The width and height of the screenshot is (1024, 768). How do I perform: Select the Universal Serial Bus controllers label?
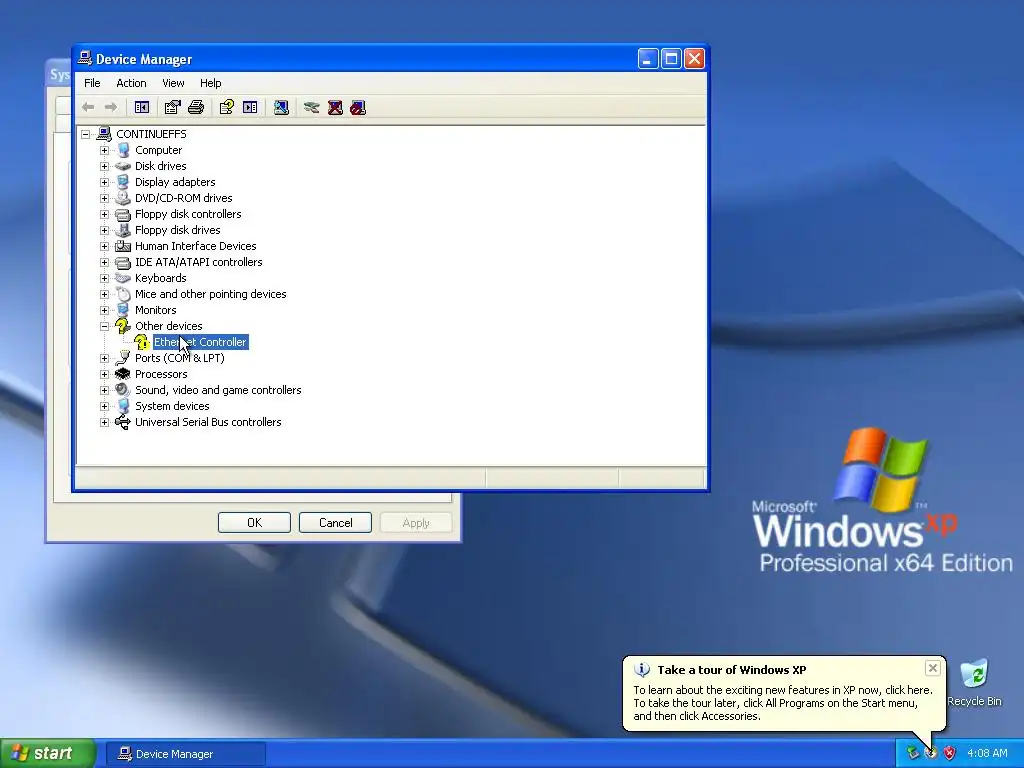(208, 422)
